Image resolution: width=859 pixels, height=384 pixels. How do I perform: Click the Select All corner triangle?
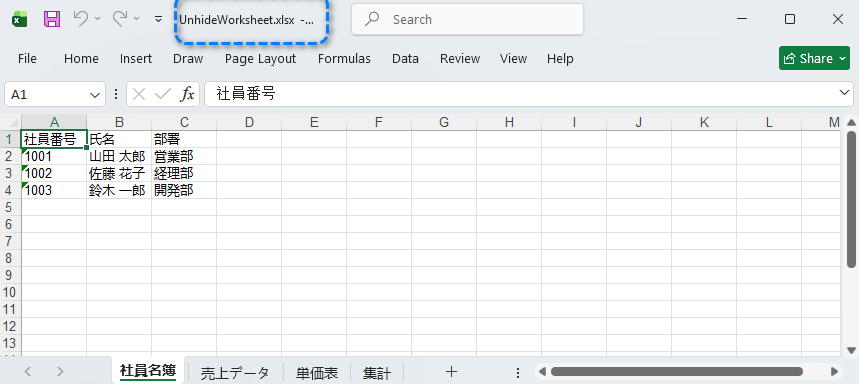10,122
